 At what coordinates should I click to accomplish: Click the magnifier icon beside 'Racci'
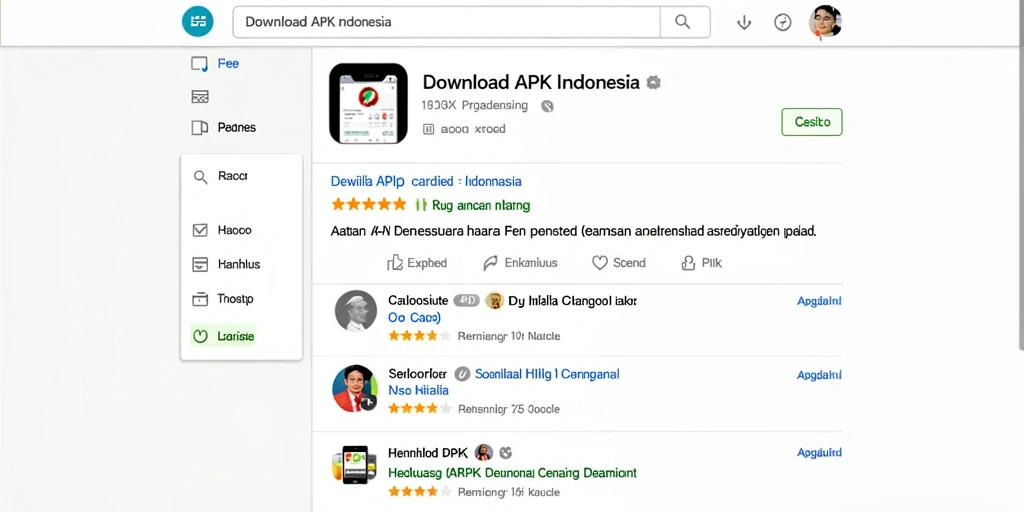(200, 176)
